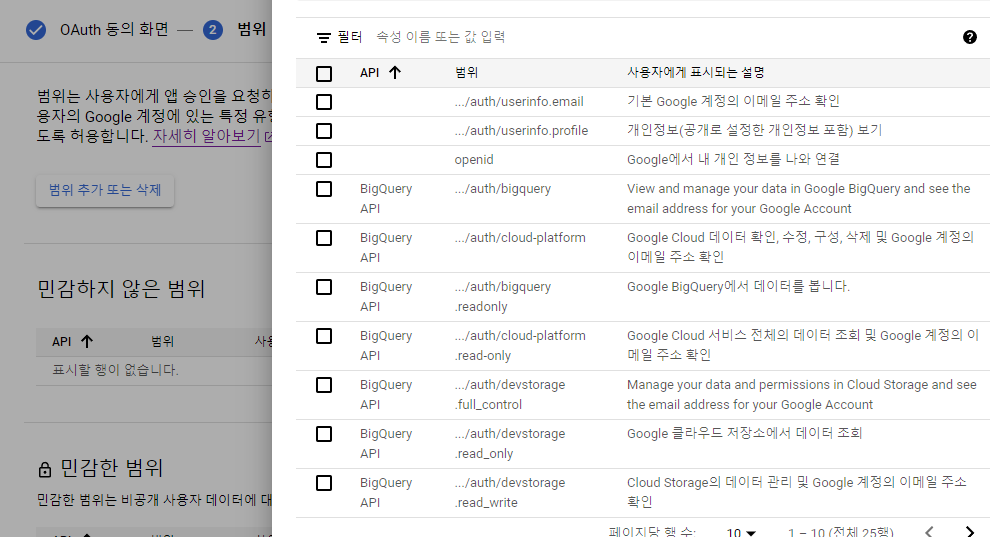Click the help question mark icon

point(970,37)
